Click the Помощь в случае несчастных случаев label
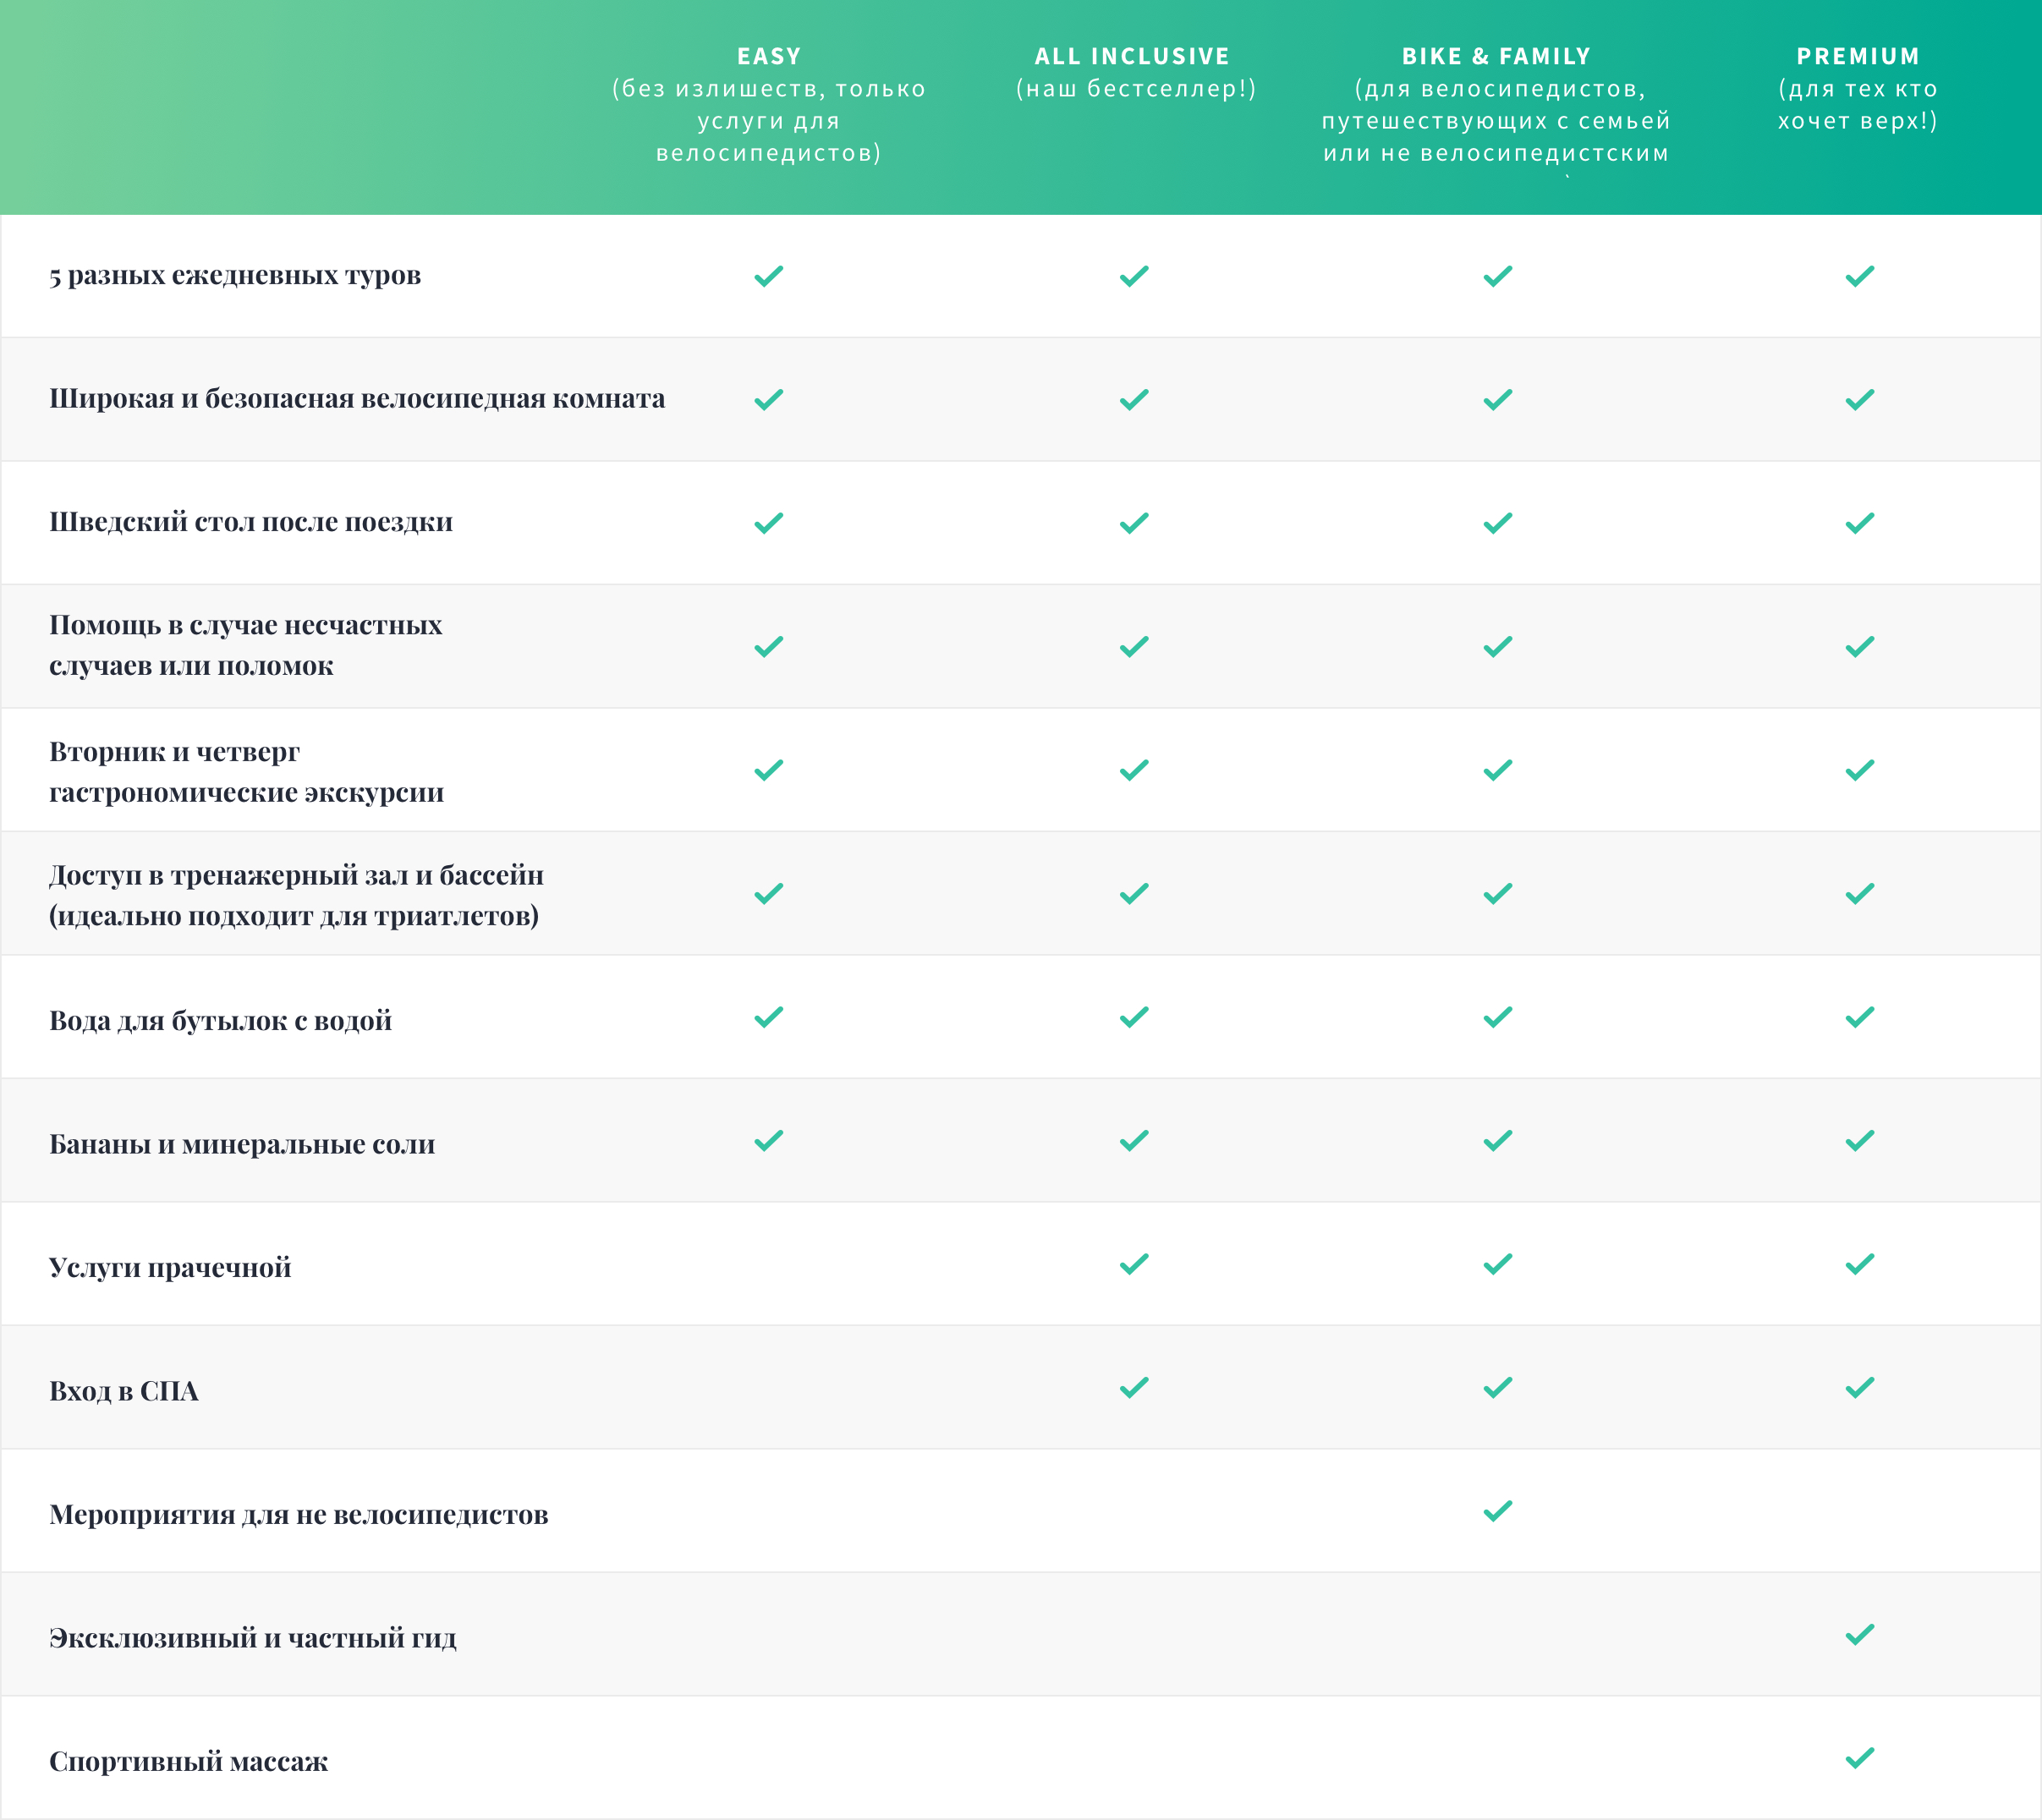Image resolution: width=2042 pixels, height=1820 pixels. pyautogui.click(x=246, y=645)
